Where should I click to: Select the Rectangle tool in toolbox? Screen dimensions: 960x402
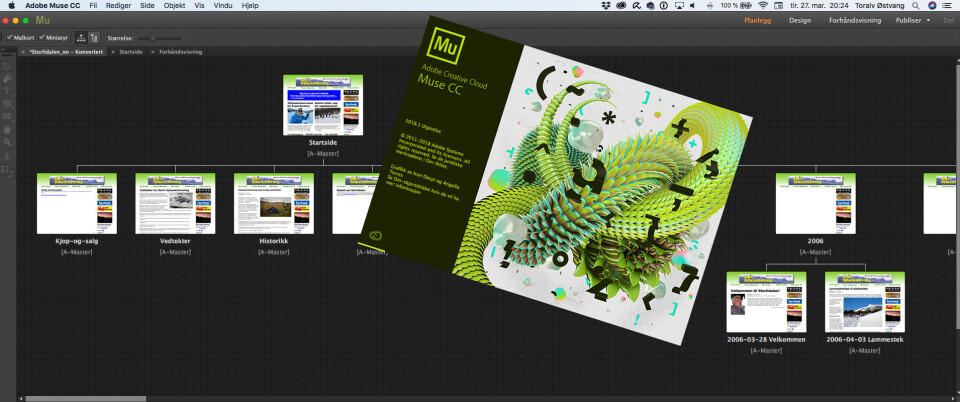click(x=7, y=104)
